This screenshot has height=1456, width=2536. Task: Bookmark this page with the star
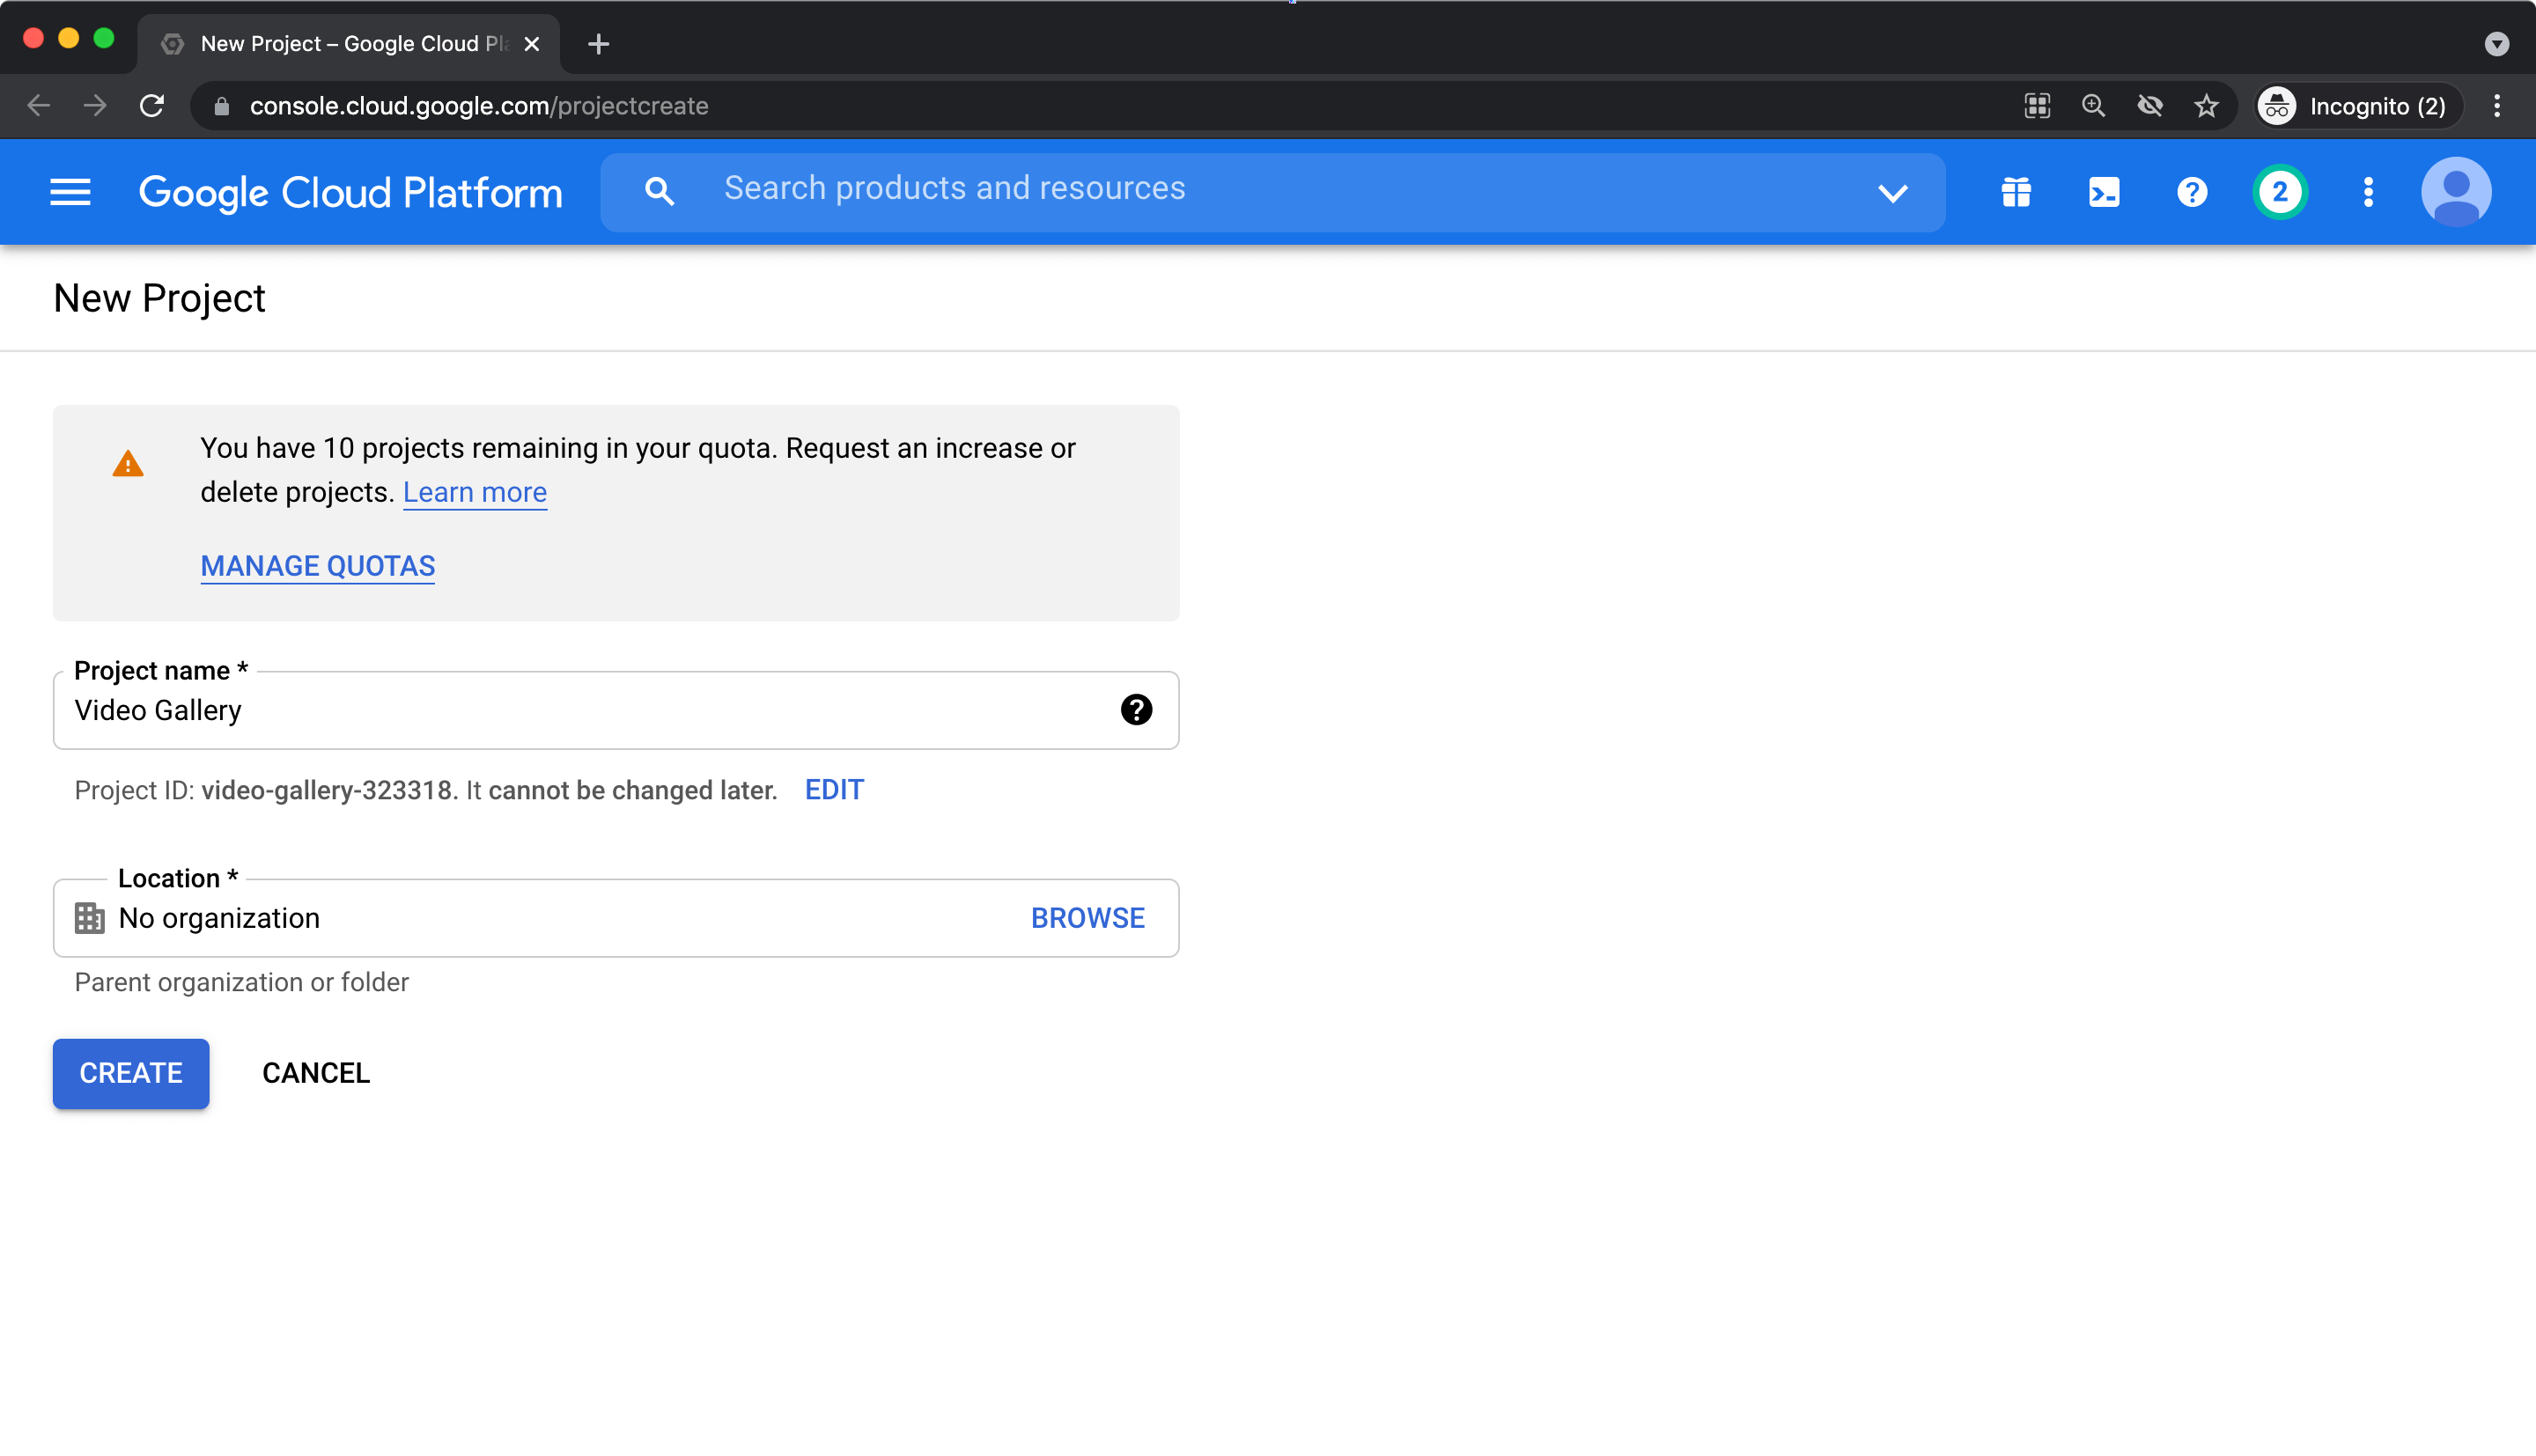click(2206, 106)
